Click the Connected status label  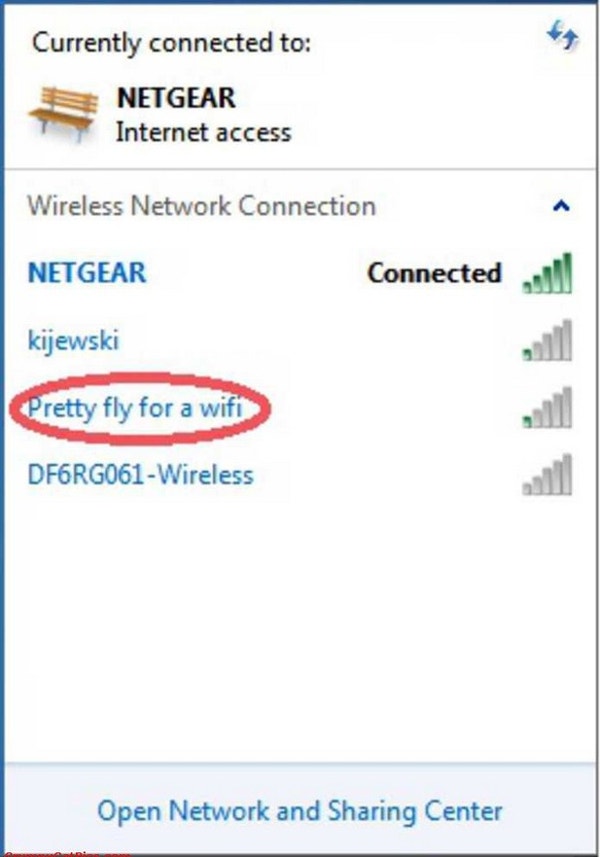tap(434, 273)
